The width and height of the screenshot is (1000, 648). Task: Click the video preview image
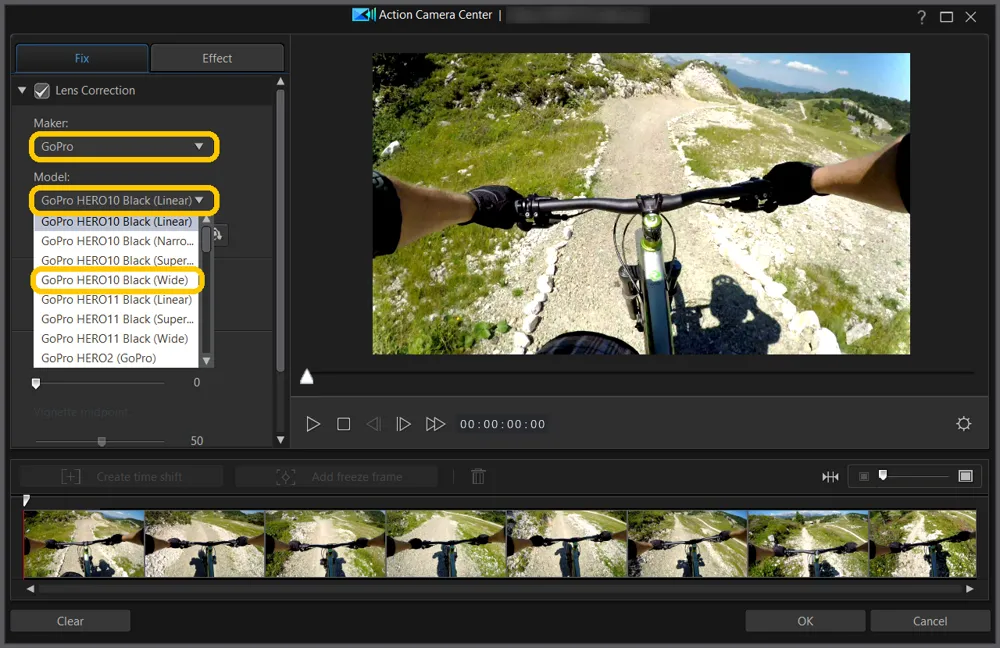(x=641, y=203)
